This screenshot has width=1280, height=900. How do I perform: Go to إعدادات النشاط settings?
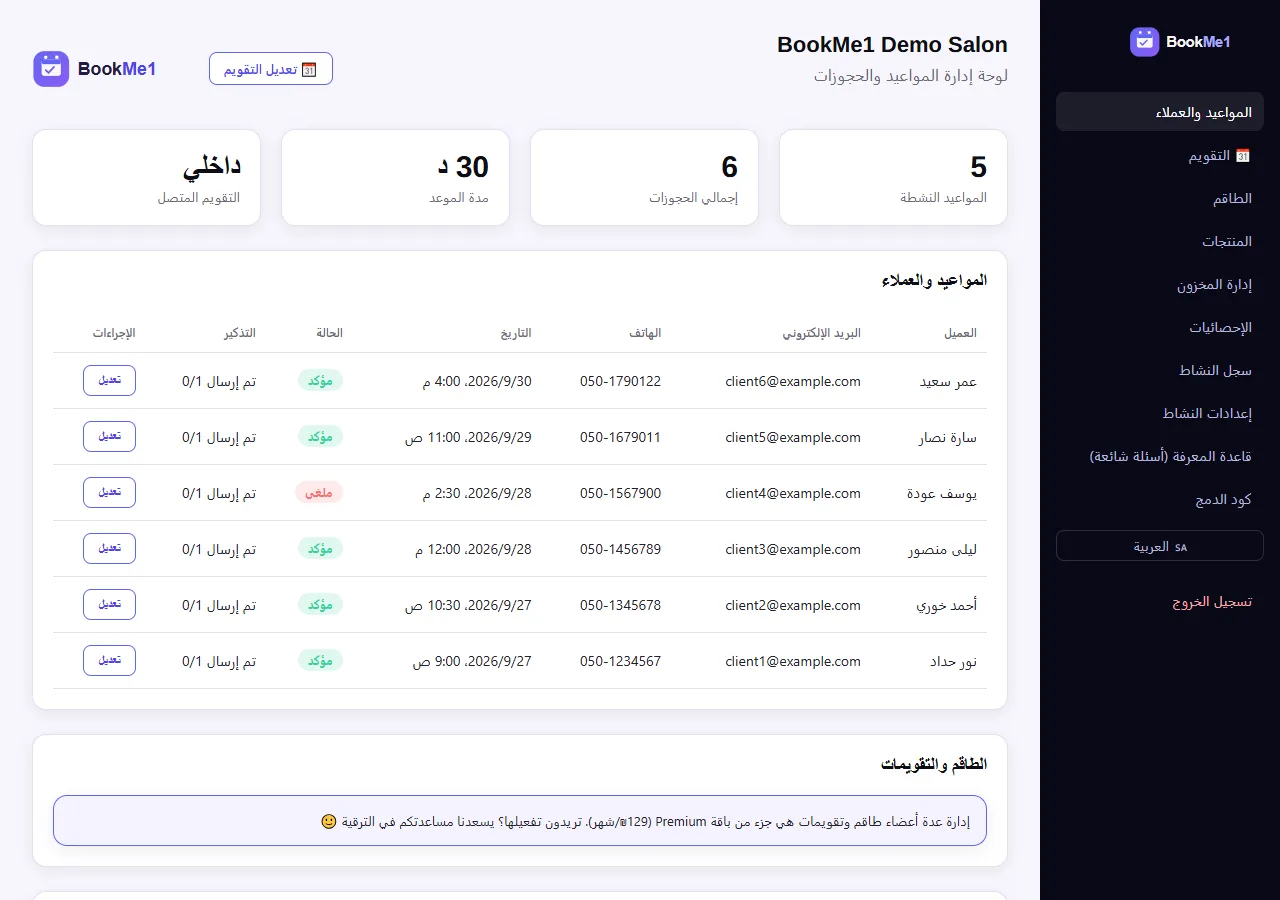1160,413
